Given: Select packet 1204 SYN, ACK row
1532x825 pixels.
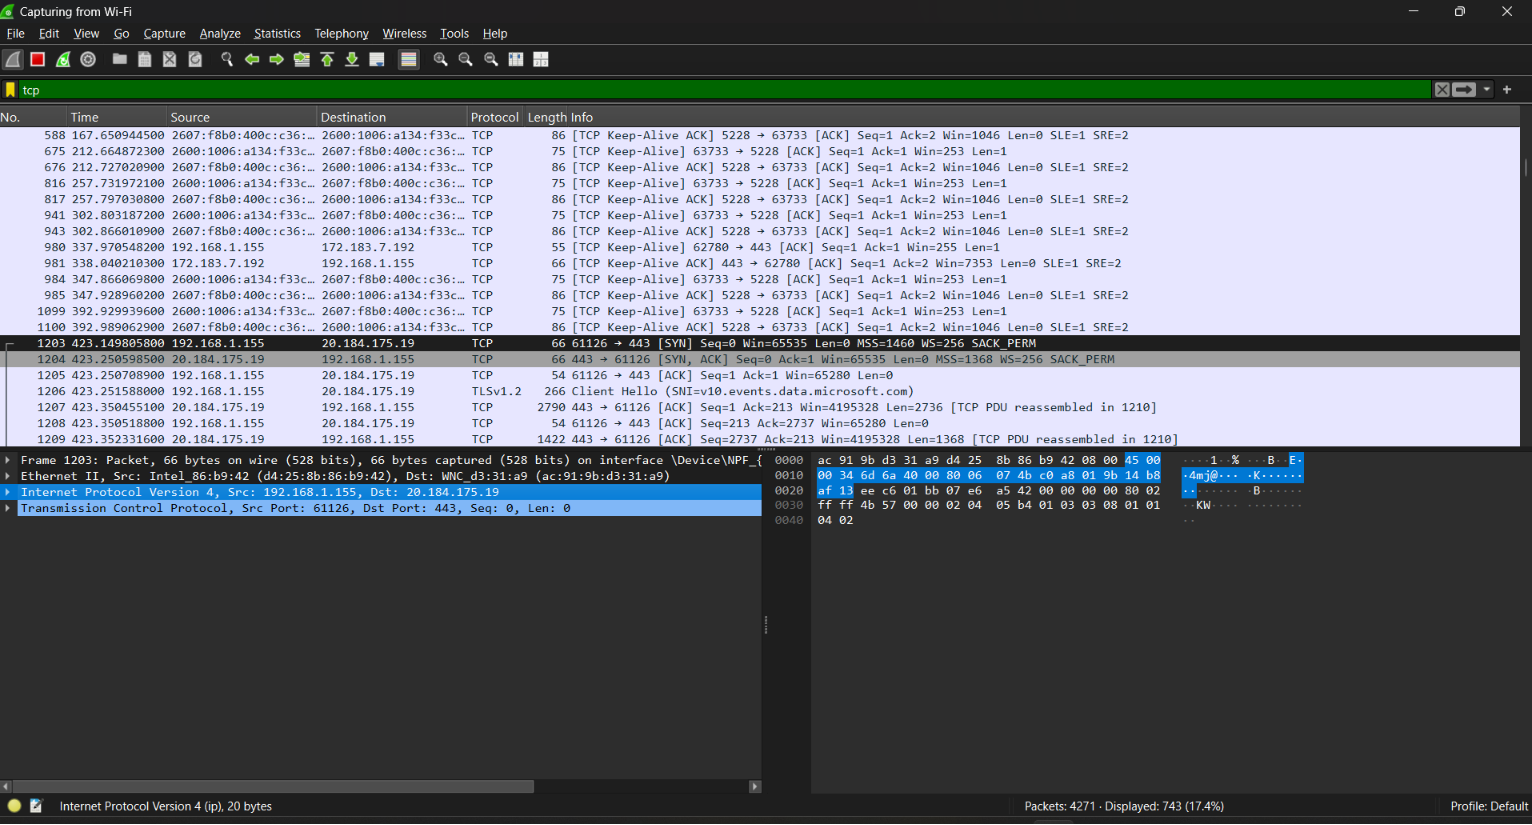Looking at the screenshot, I should point(760,359).
